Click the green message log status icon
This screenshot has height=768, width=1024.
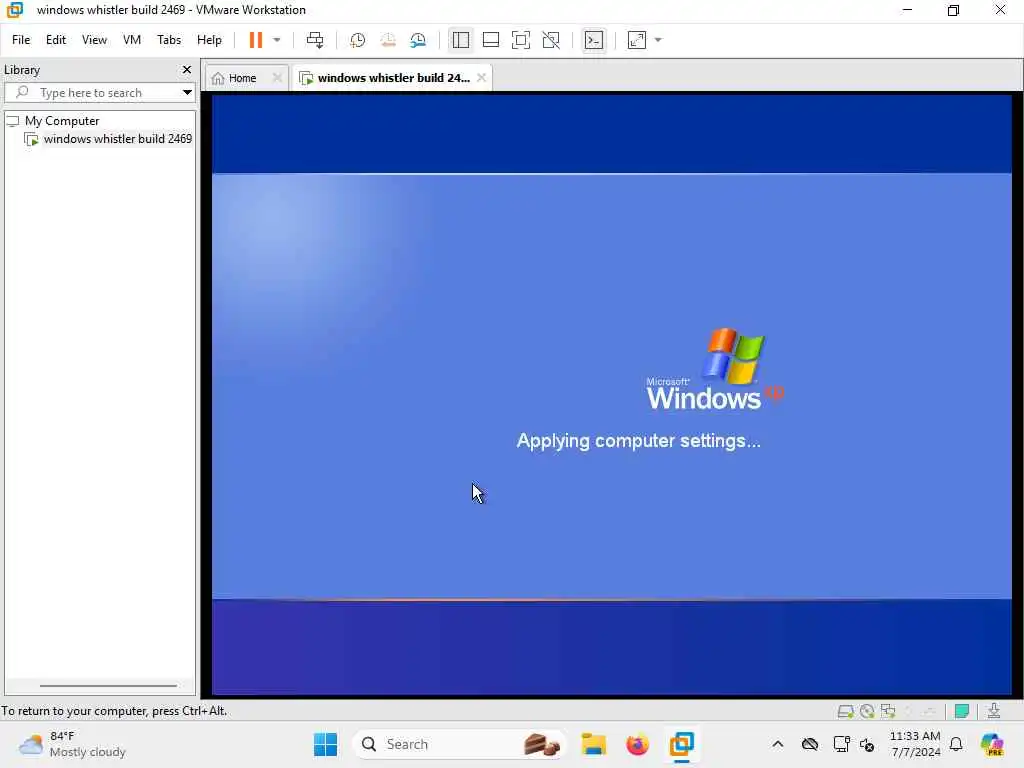point(961,711)
